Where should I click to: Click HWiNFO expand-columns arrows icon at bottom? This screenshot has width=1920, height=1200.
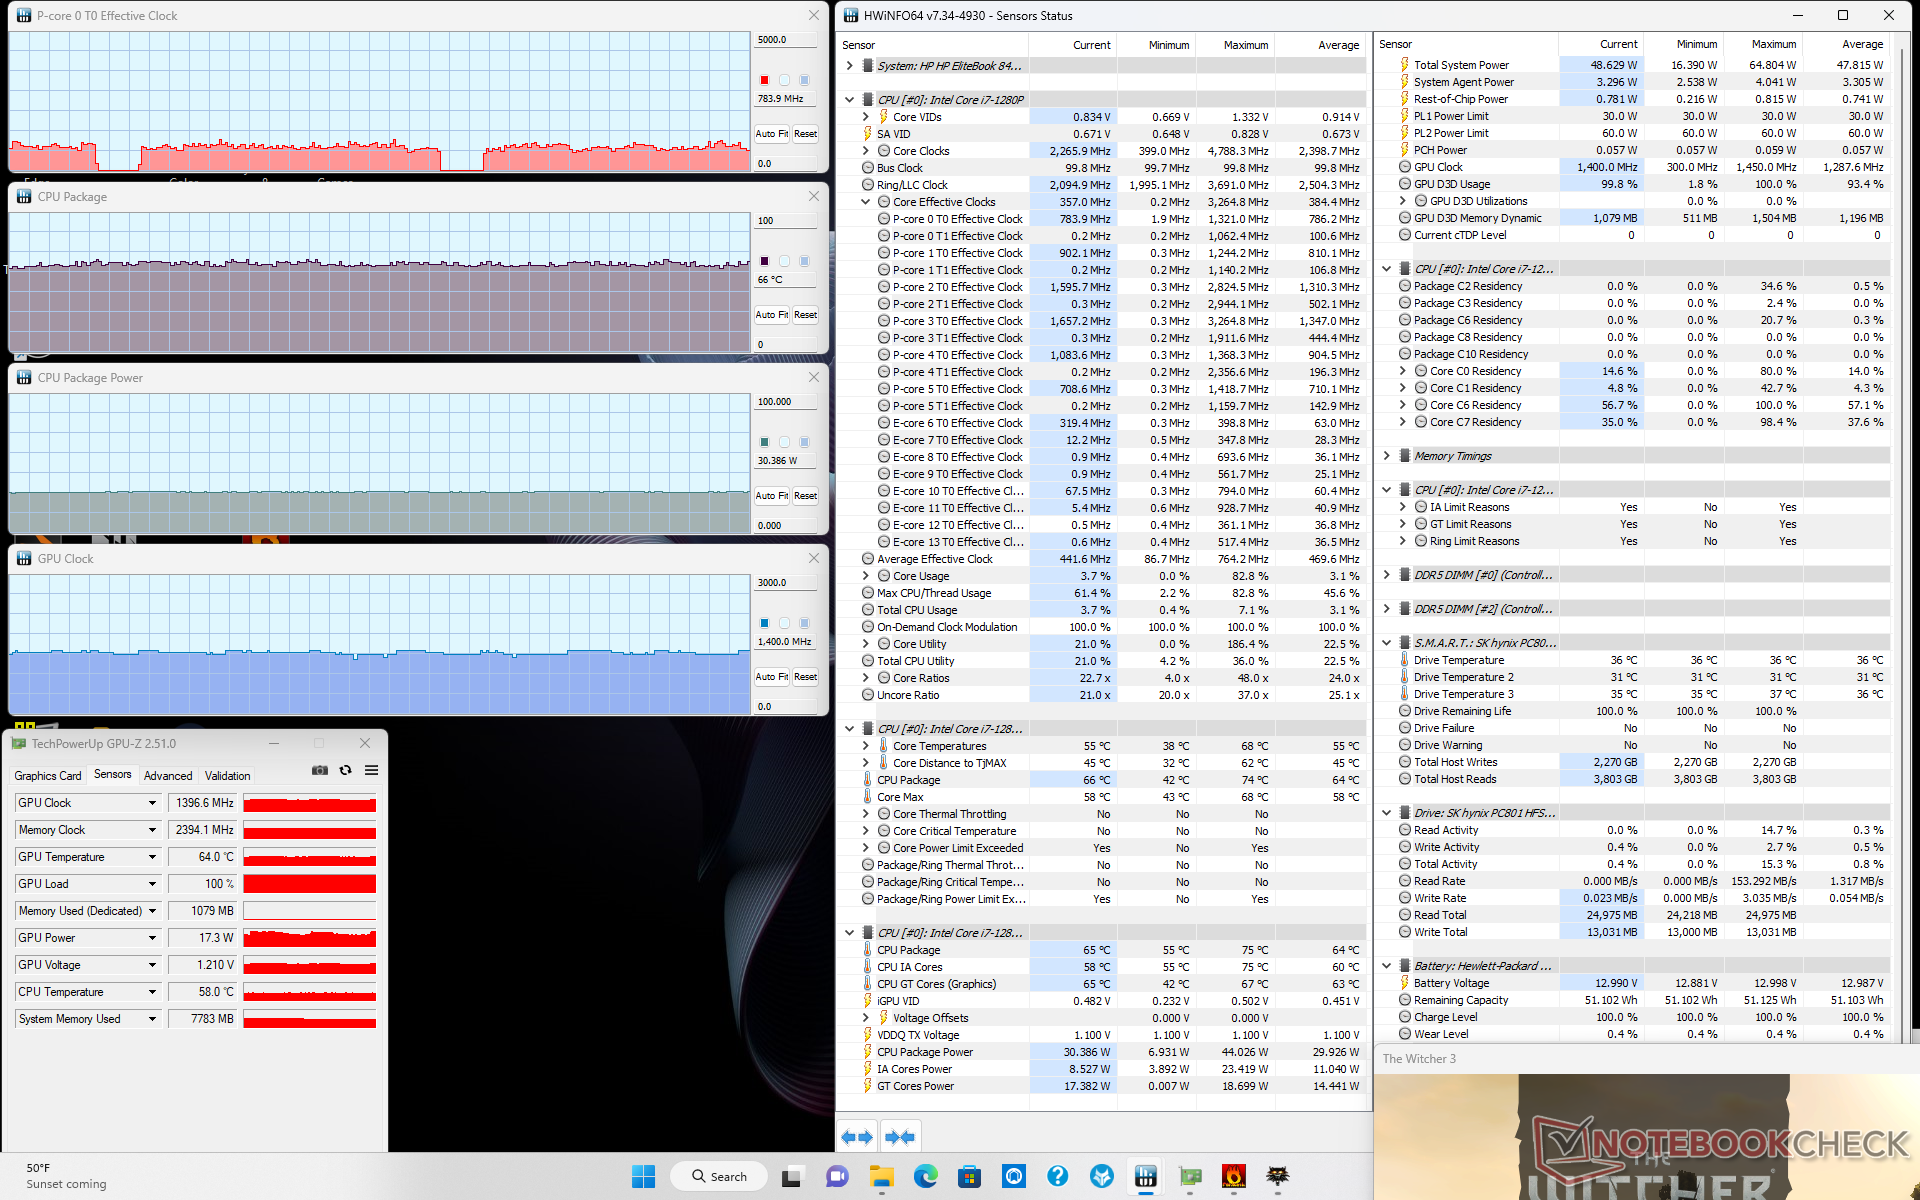coord(857,1137)
